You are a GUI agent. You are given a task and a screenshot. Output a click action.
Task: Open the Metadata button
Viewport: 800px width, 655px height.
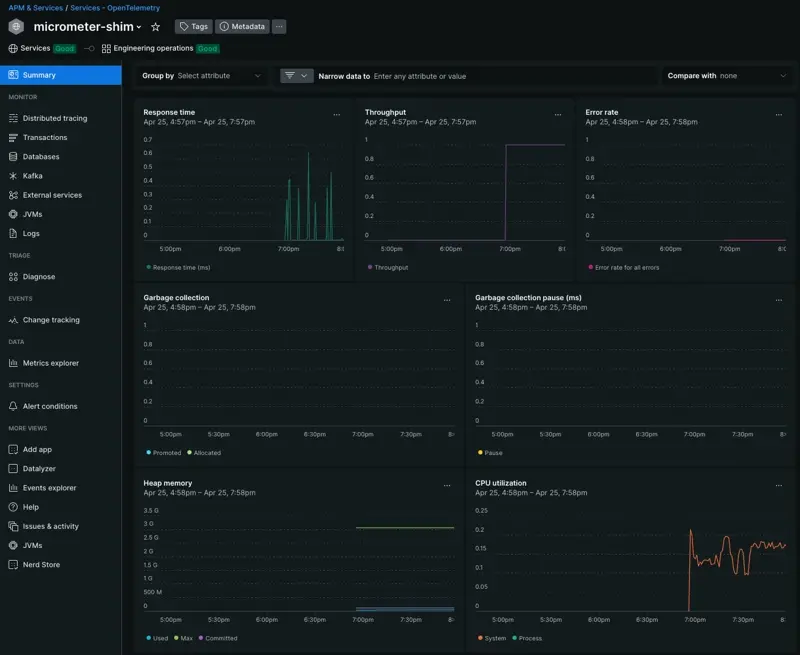pyautogui.click(x=242, y=27)
